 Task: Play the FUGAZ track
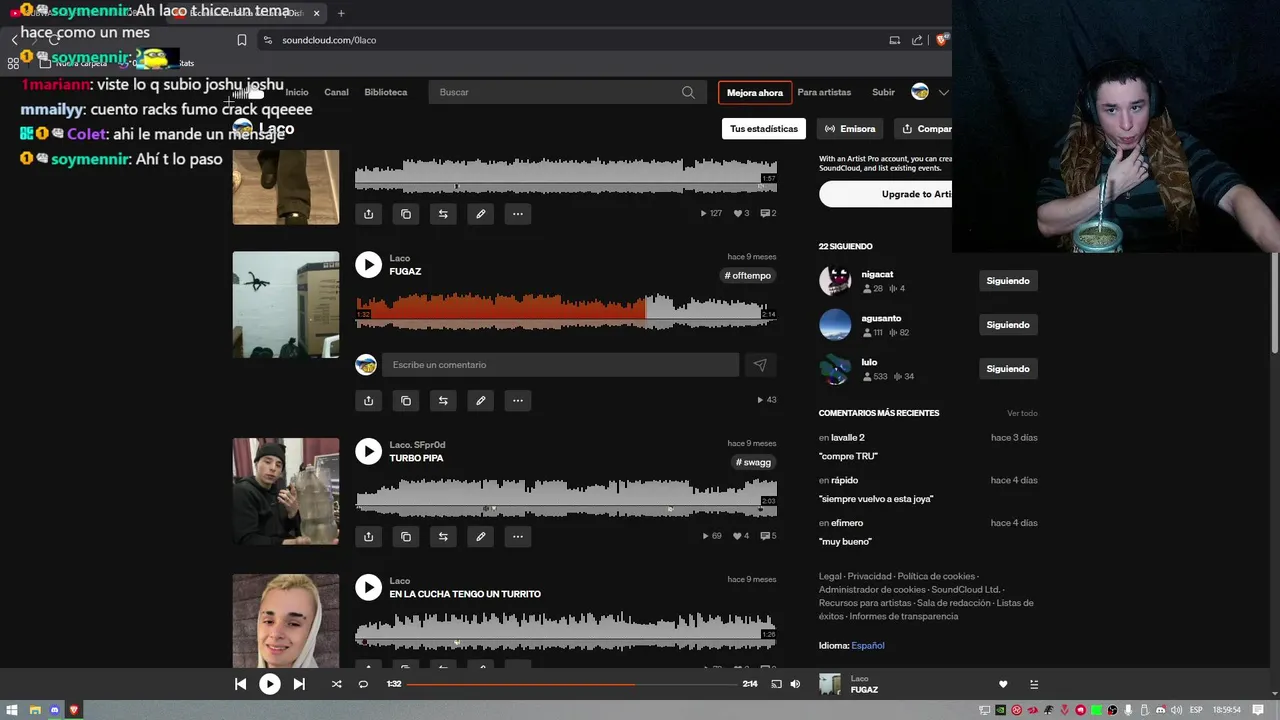(368, 264)
